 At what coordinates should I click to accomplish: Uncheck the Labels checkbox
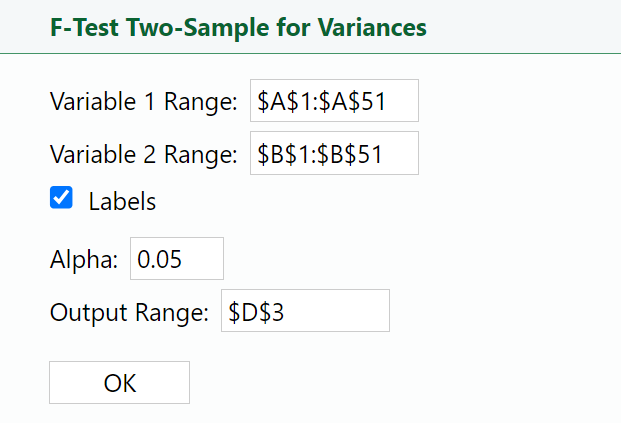click(61, 199)
